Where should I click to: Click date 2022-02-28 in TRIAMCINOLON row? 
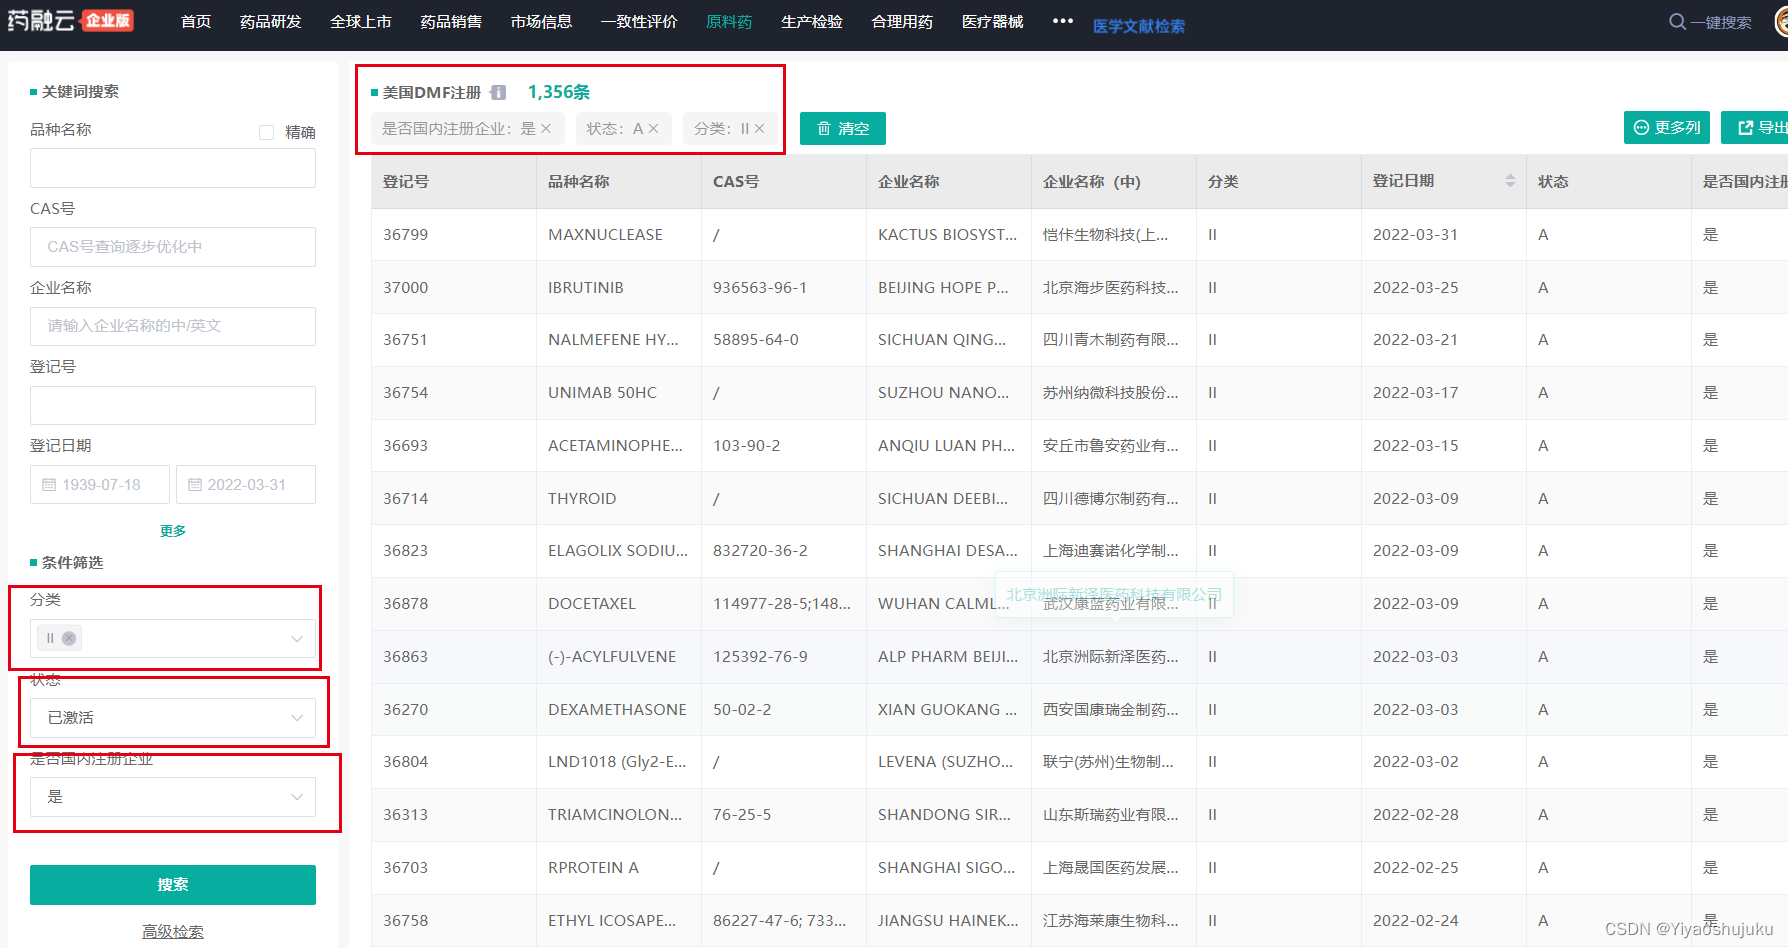coord(1416,814)
